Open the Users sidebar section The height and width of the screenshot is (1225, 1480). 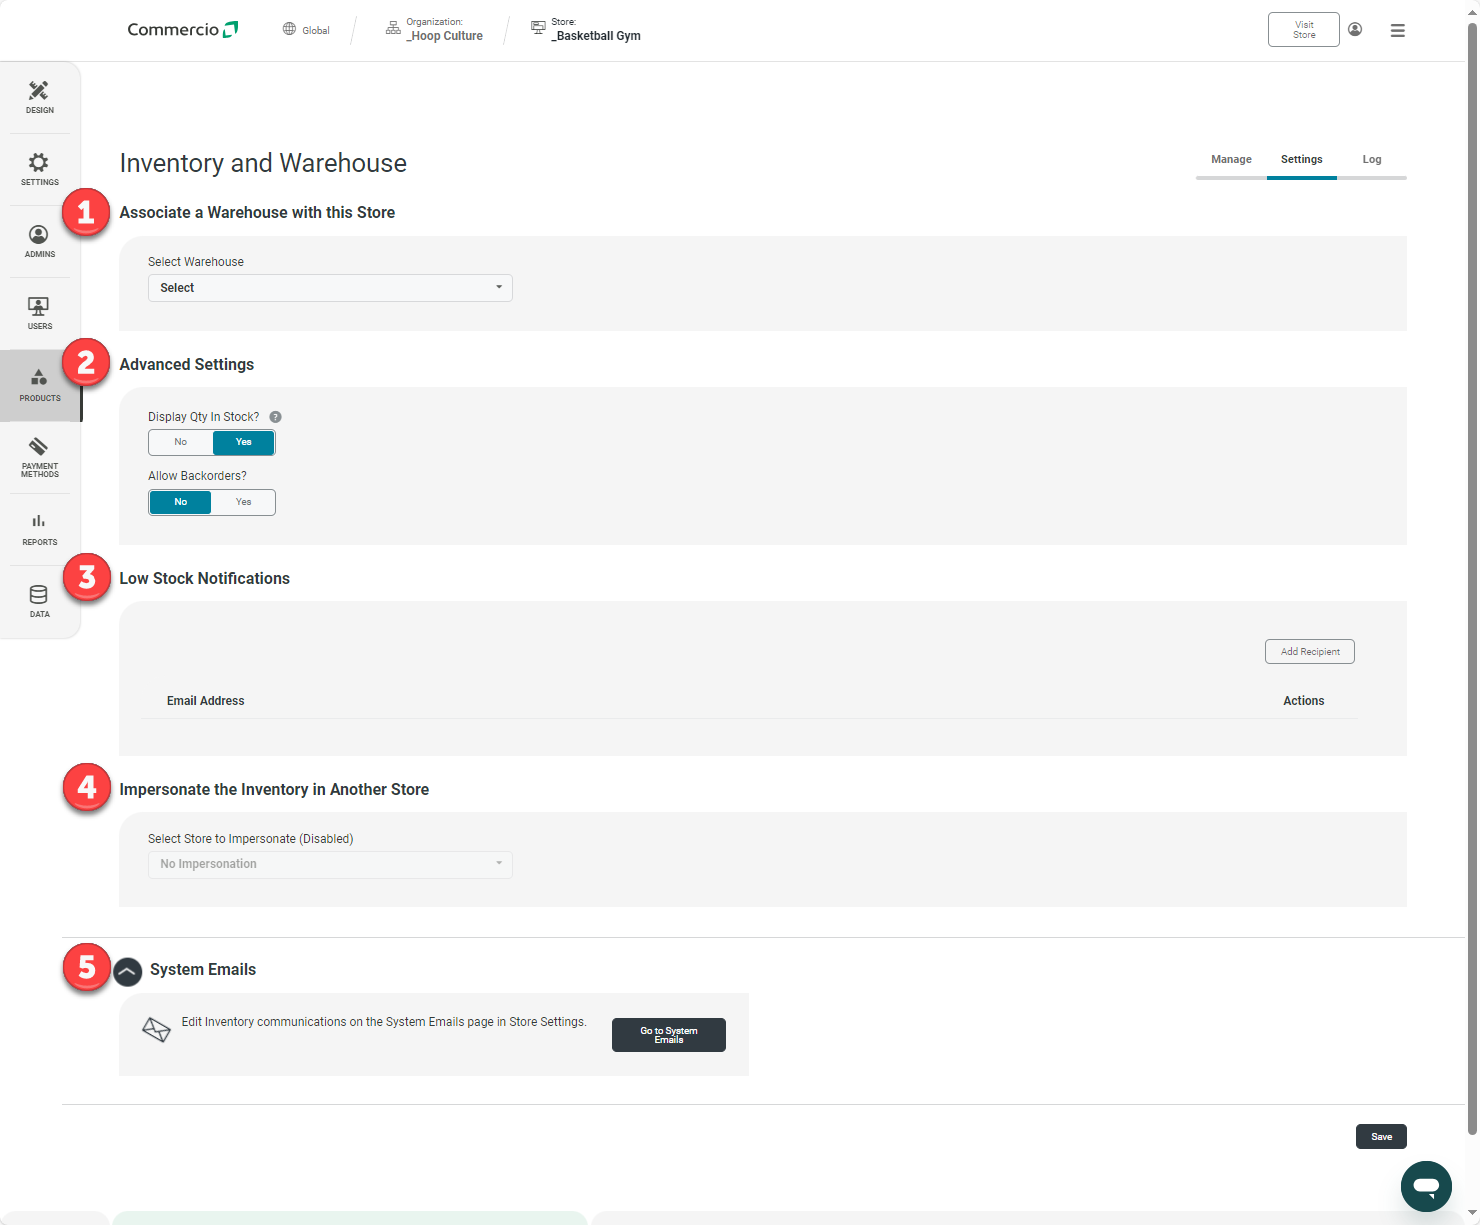(x=40, y=313)
